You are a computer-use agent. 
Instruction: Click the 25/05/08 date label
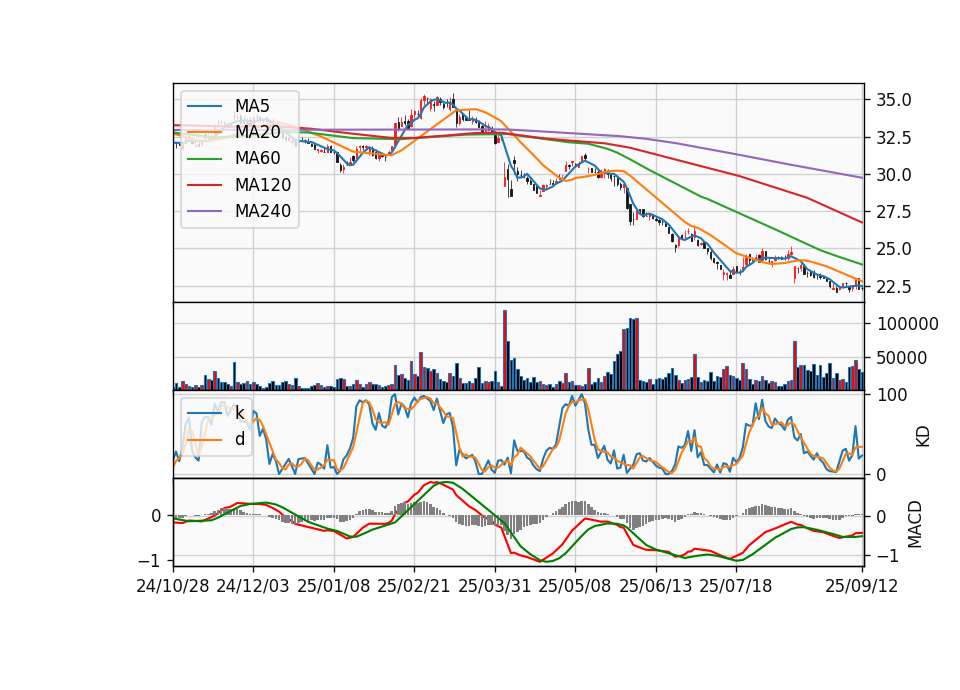[x=575, y=586]
